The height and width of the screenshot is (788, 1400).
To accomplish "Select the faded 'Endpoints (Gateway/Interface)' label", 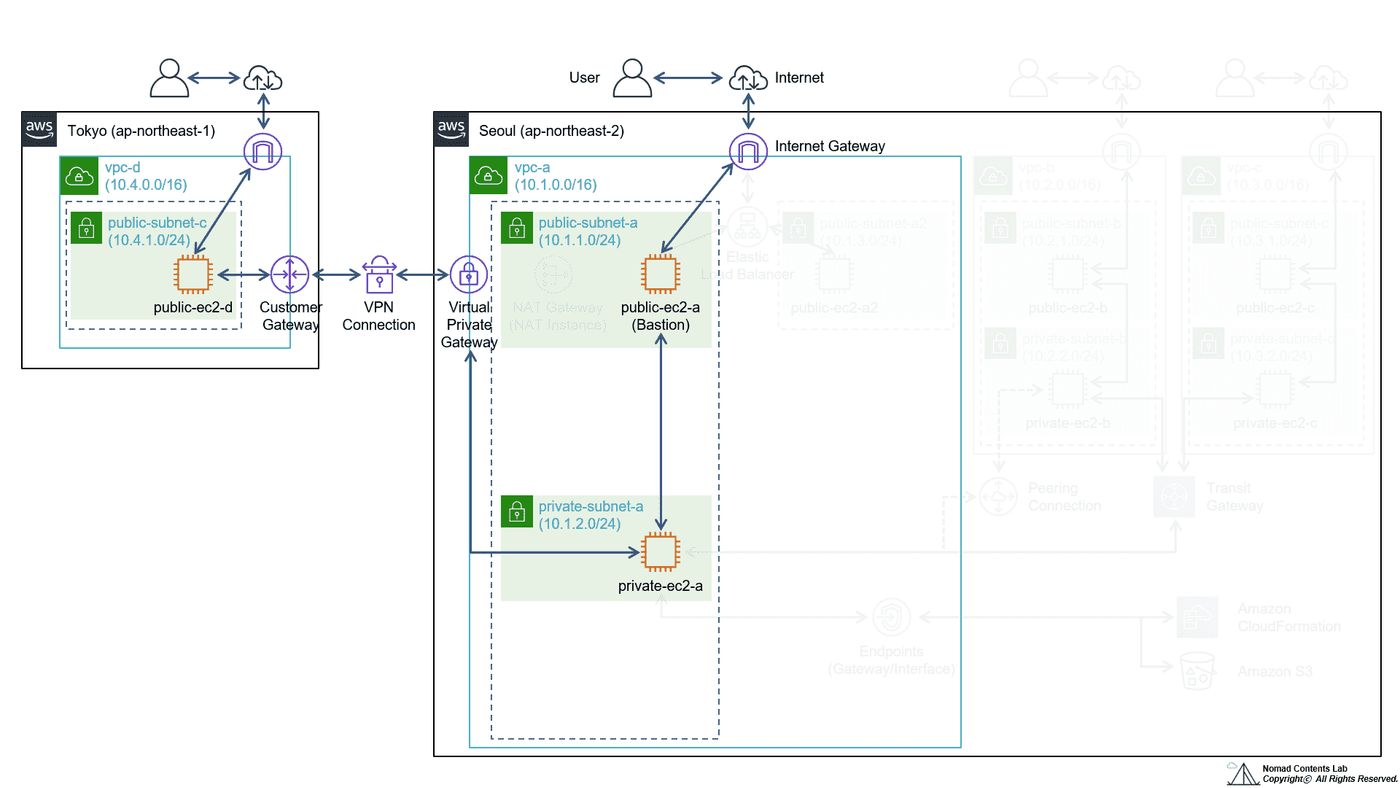I will [891, 660].
